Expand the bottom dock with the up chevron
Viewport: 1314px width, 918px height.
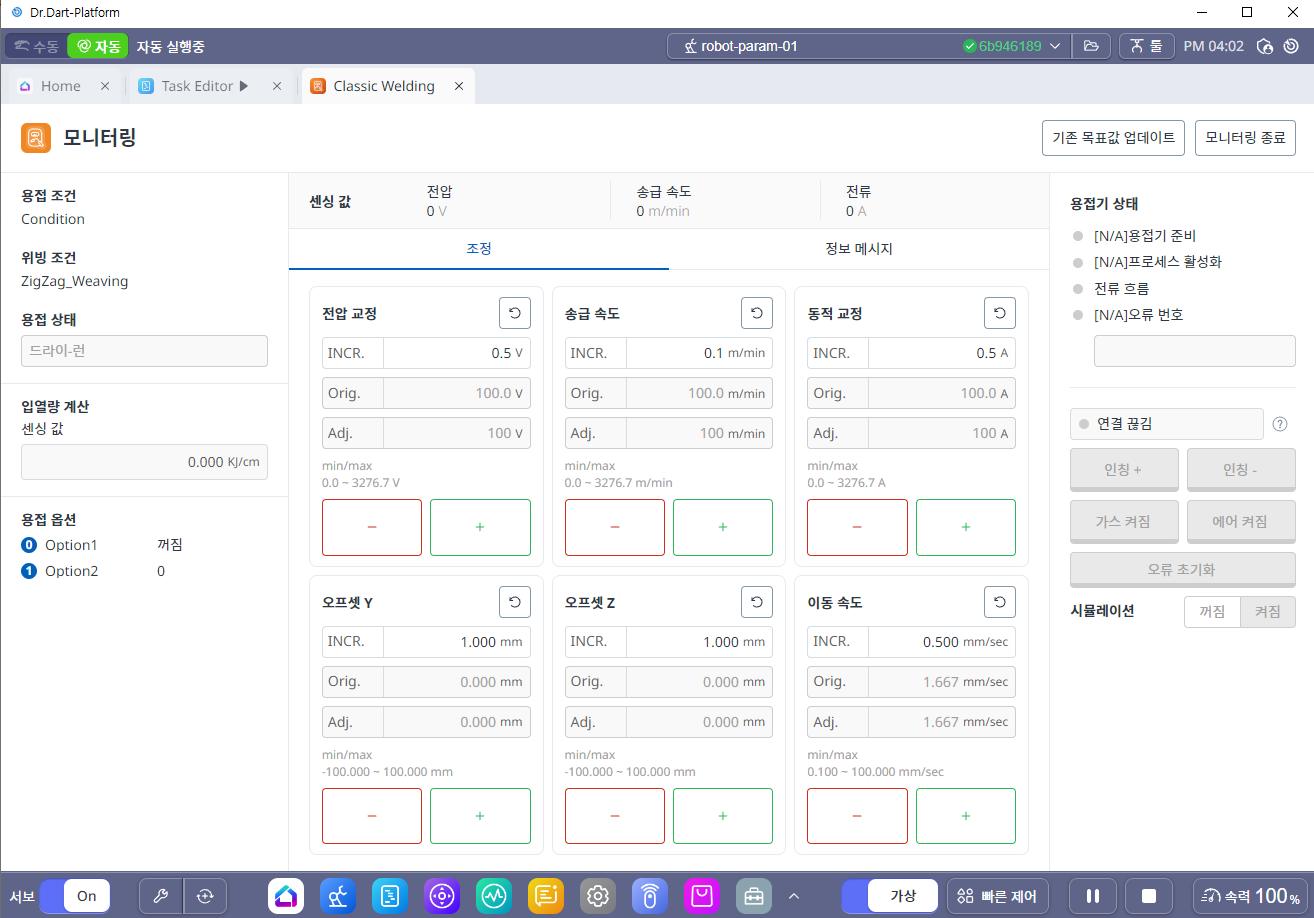pyautogui.click(x=794, y=896)
